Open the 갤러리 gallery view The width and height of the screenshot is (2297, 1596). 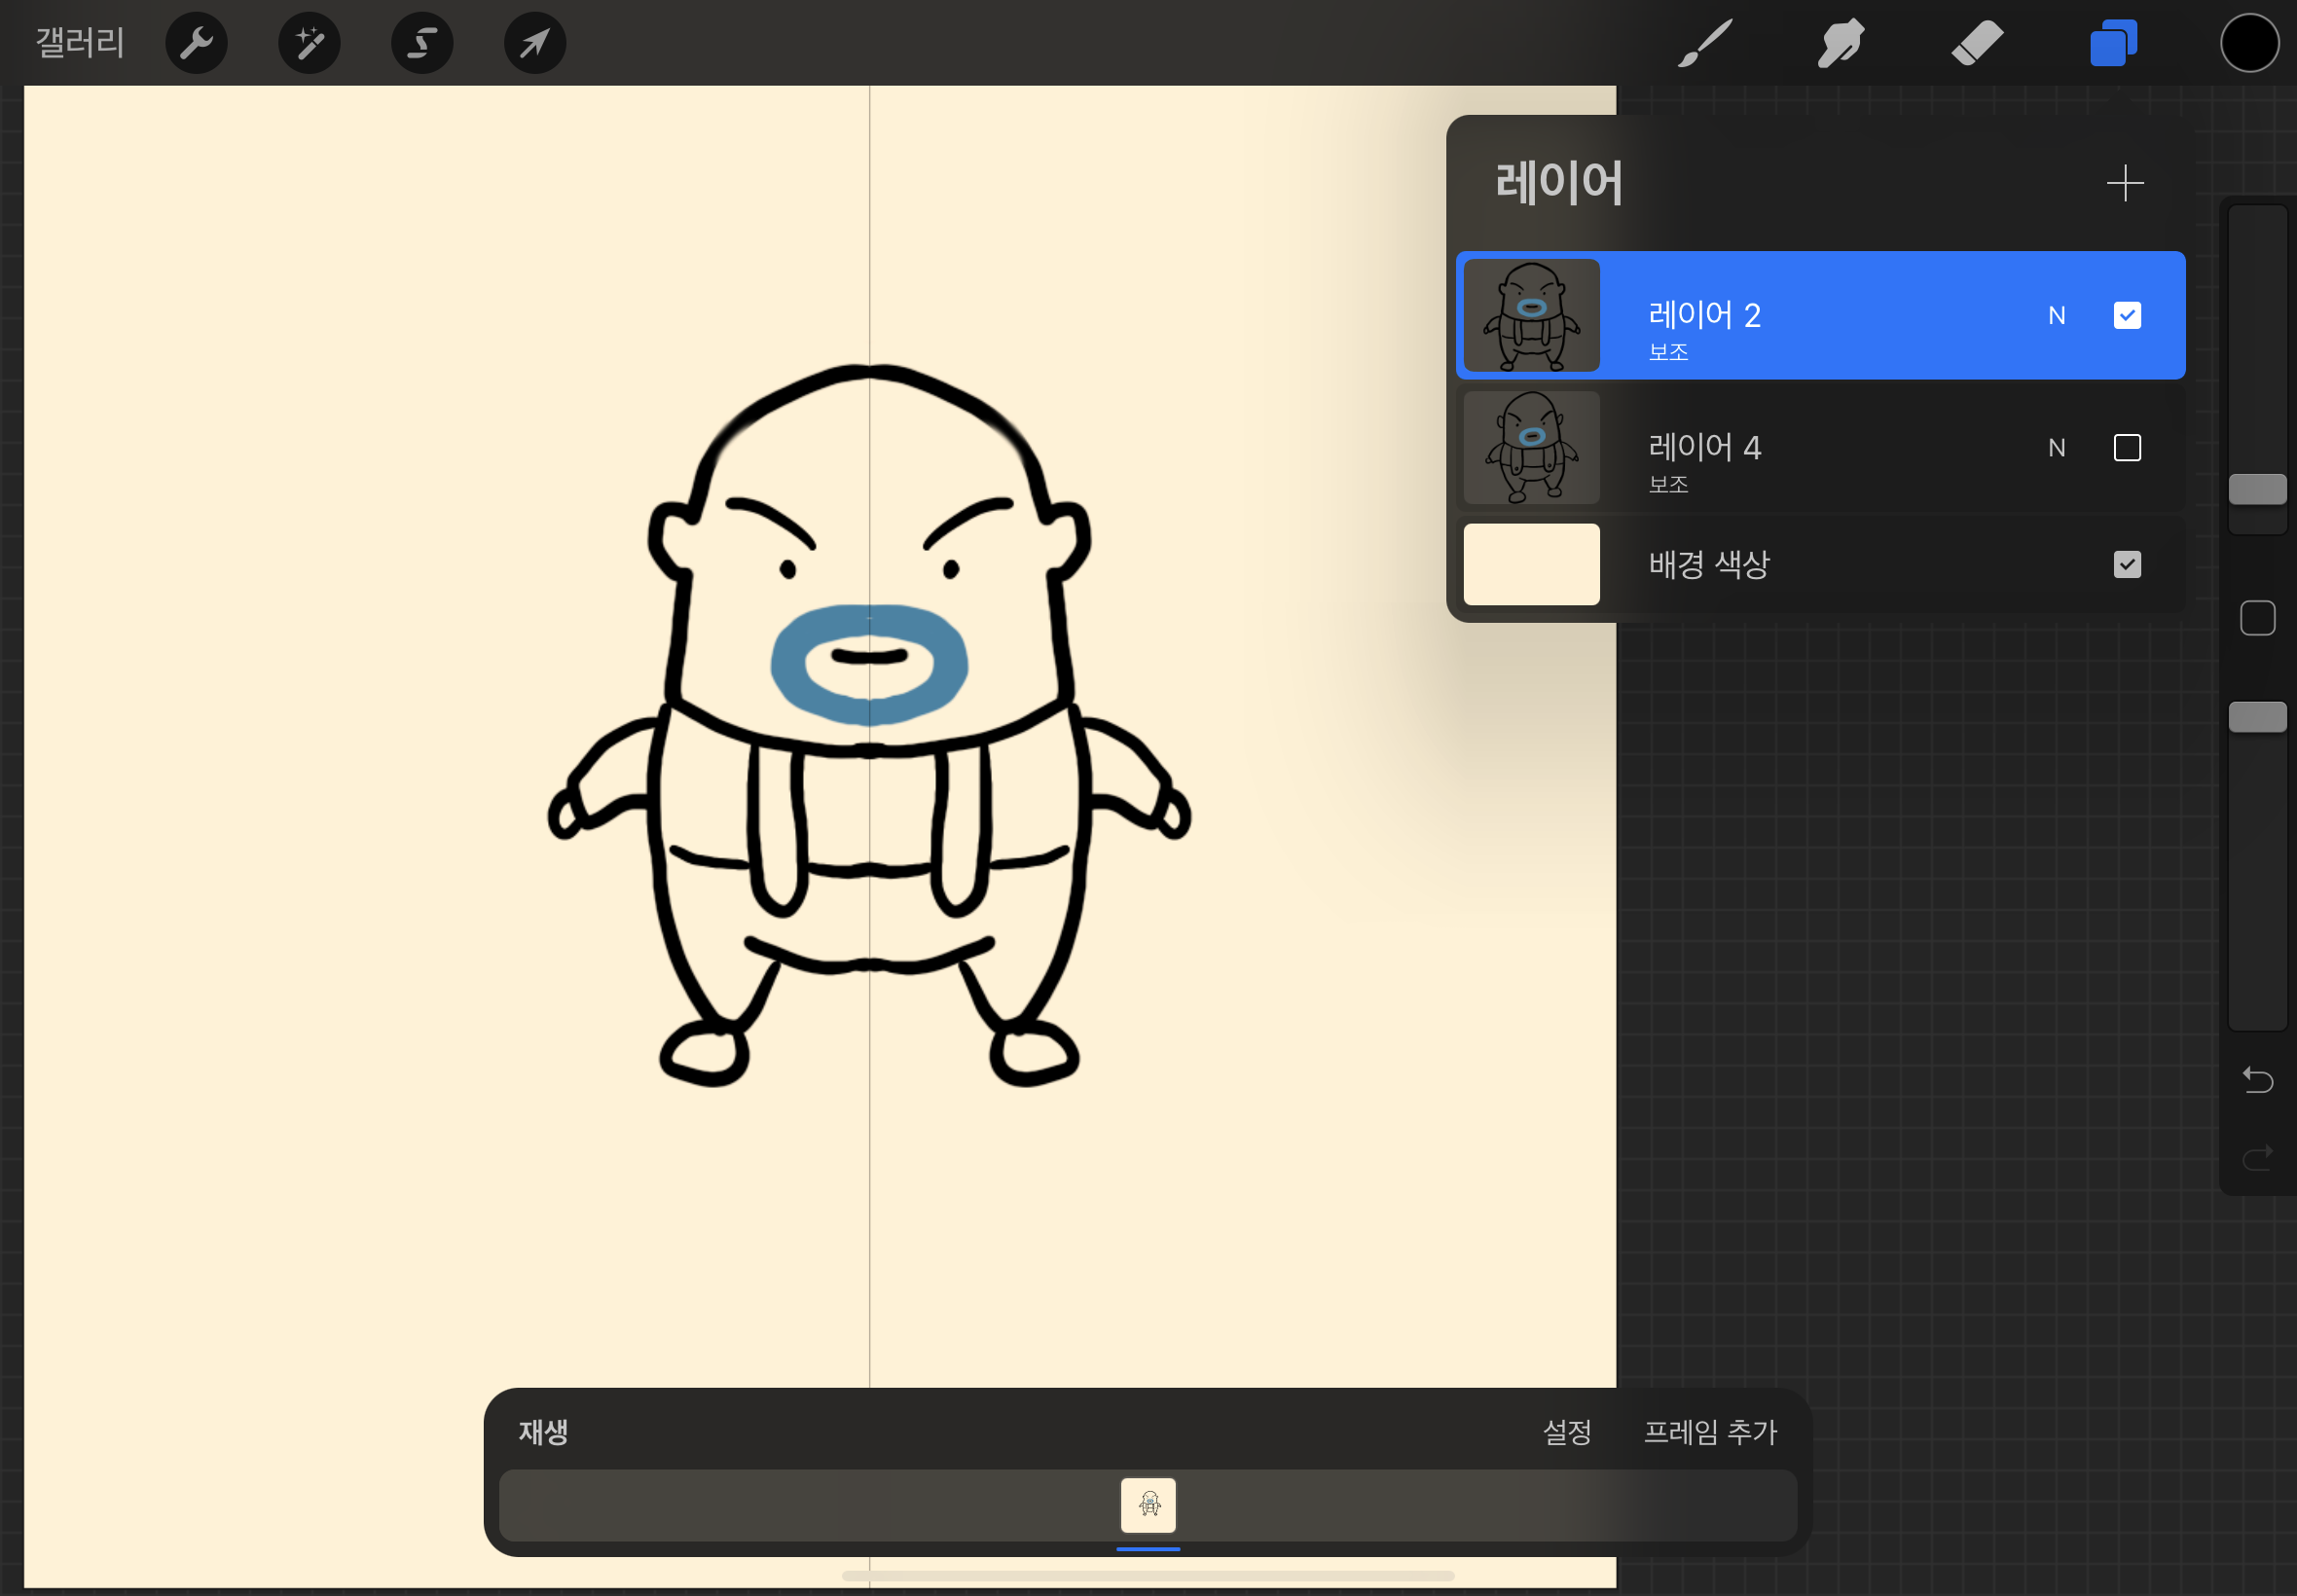coord(80,43)
